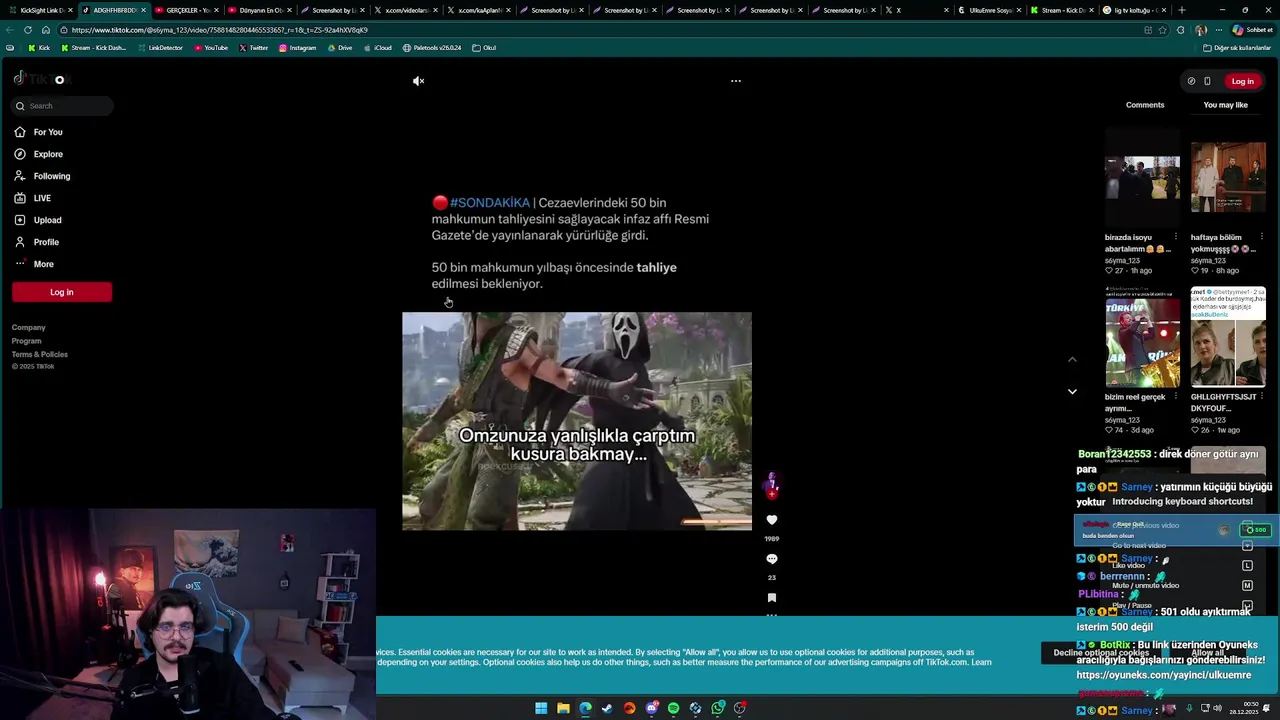Open the Kick bookmark
Screen dimensions: 1280x720
tap(39, 48)
